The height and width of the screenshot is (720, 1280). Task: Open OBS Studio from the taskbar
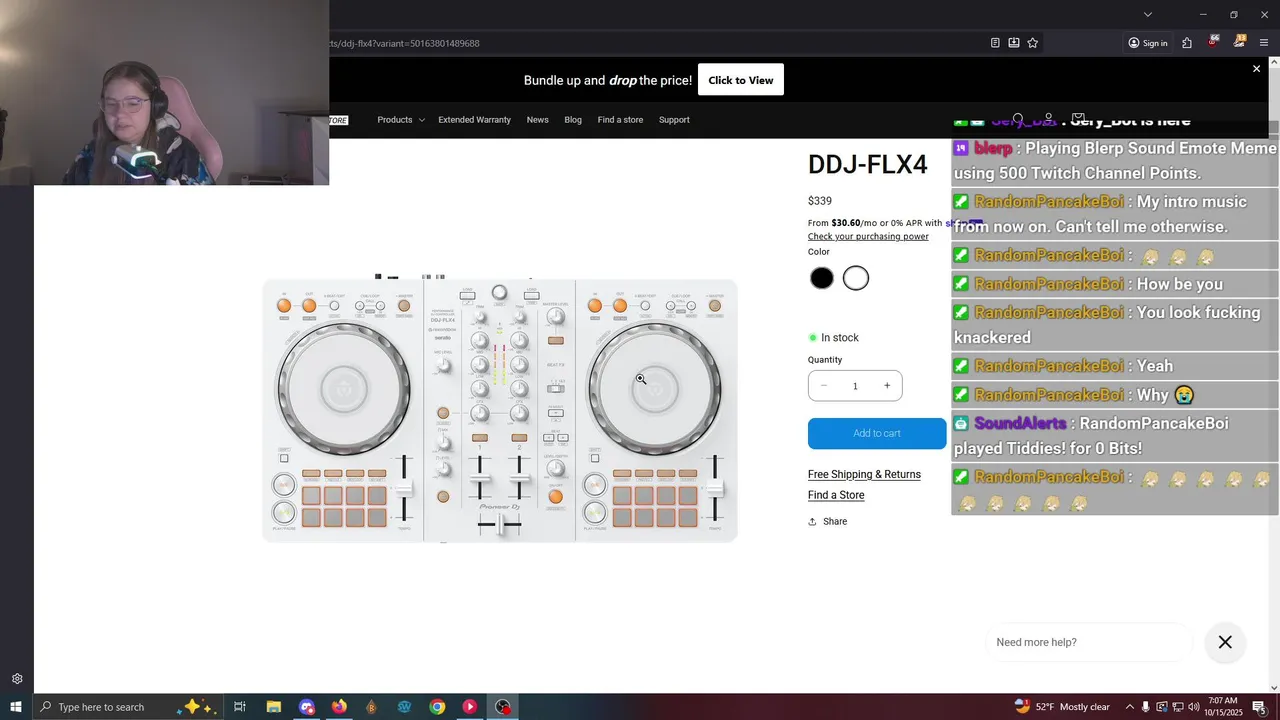(503, 707)
